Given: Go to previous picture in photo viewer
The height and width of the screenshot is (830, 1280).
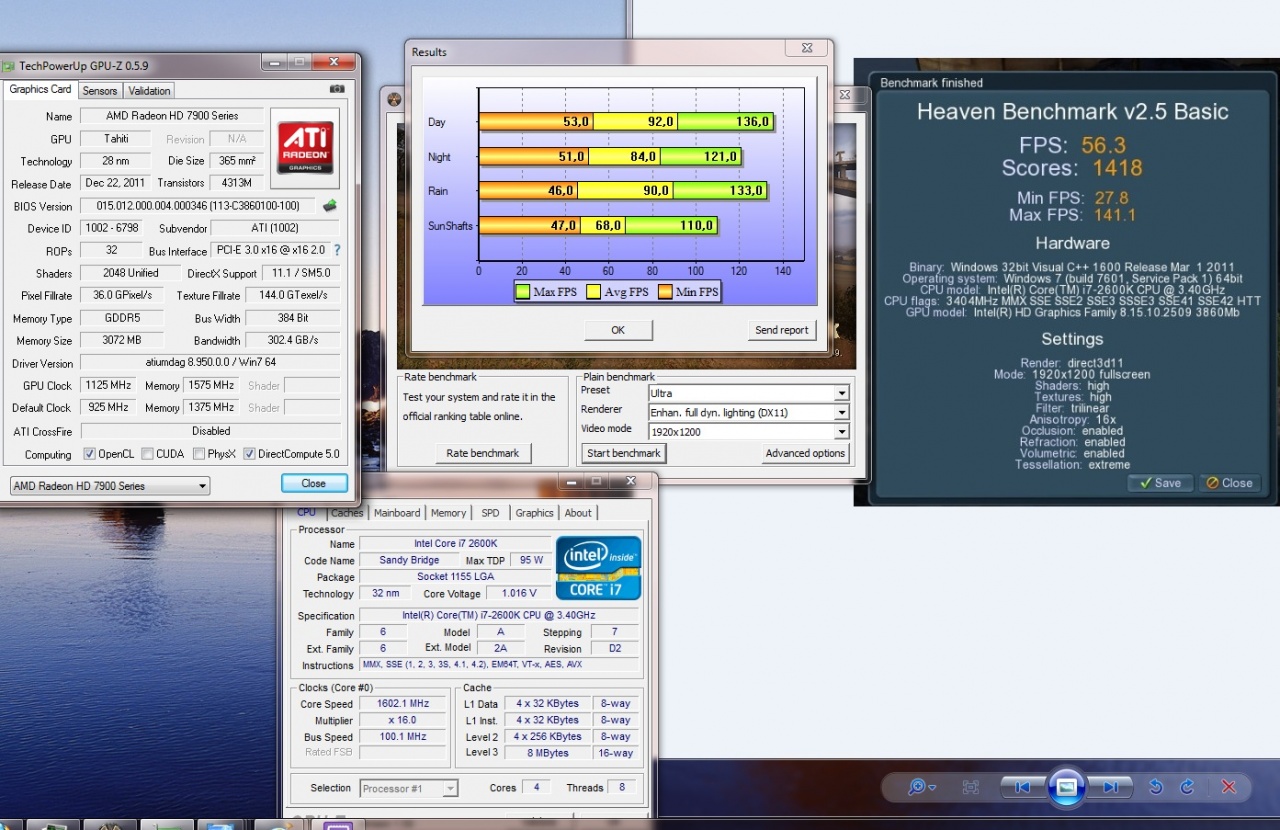Looking at the screenshot, I should [x=1022, y=787].
